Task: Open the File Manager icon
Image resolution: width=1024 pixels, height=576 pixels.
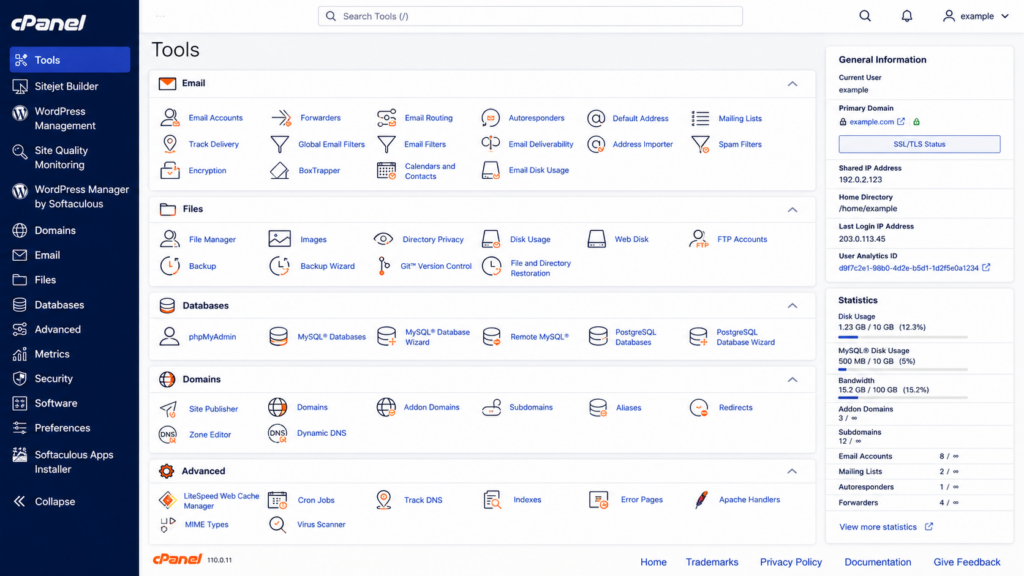Action: [170, 239]
